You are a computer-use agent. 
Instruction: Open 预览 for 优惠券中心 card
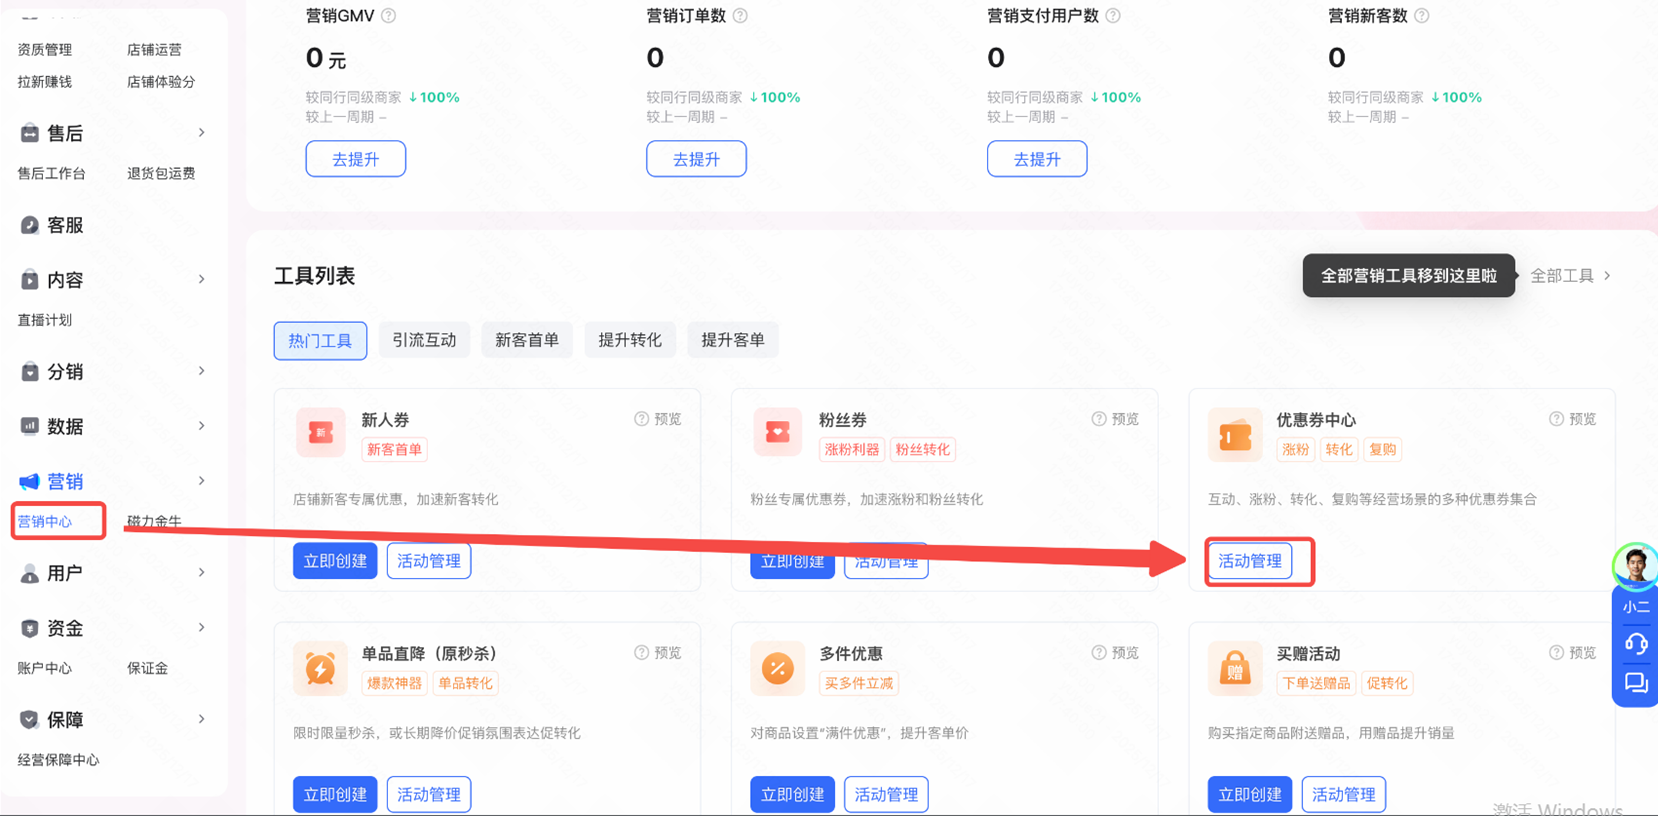pos(1572,419)
